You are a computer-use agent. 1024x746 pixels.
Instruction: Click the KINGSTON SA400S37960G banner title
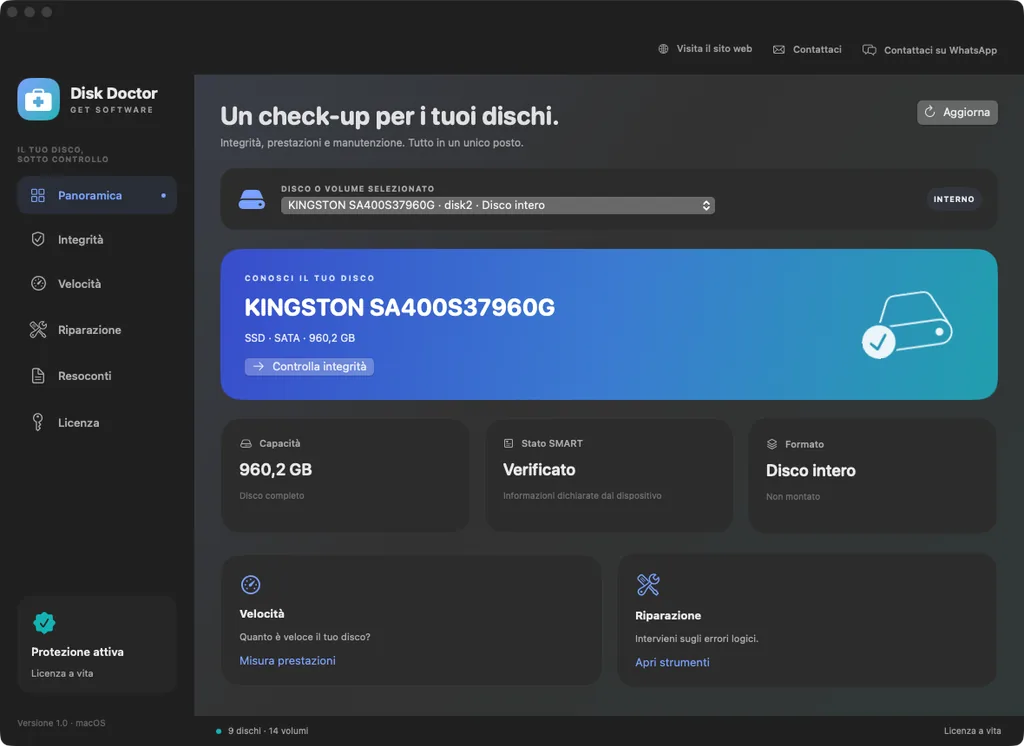[400, 307]
